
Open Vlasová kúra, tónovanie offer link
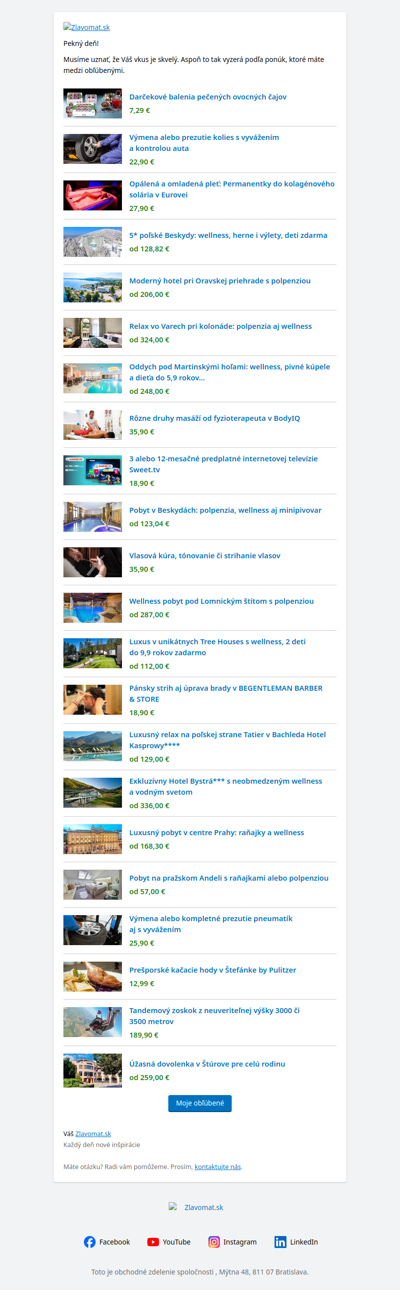coord(205,555)
